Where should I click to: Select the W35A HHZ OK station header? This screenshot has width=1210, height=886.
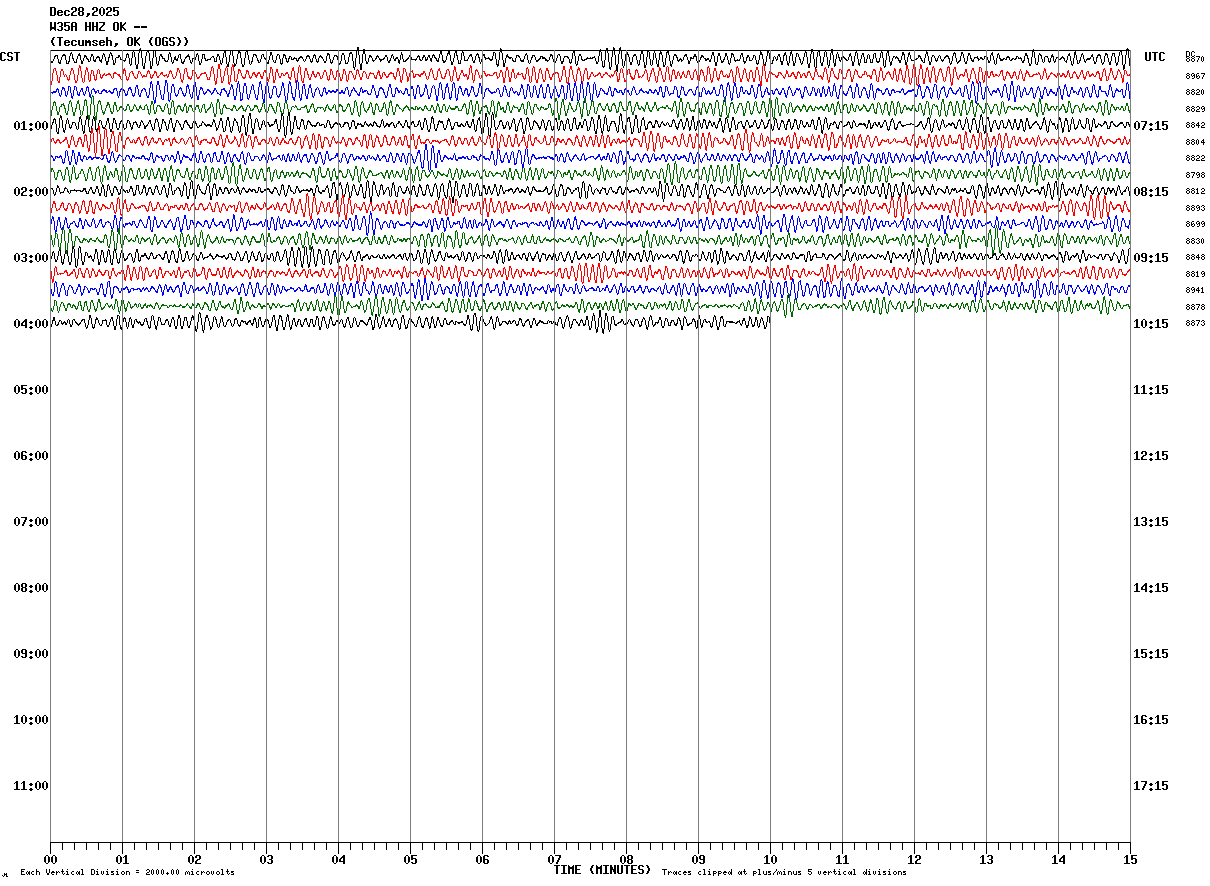coord(98,27)
